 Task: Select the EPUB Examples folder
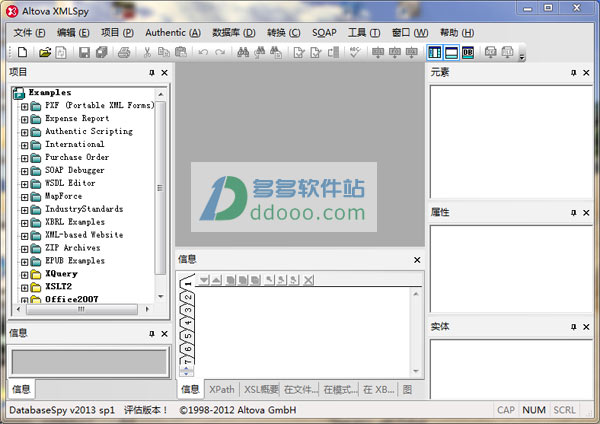(x=75, y=261)
